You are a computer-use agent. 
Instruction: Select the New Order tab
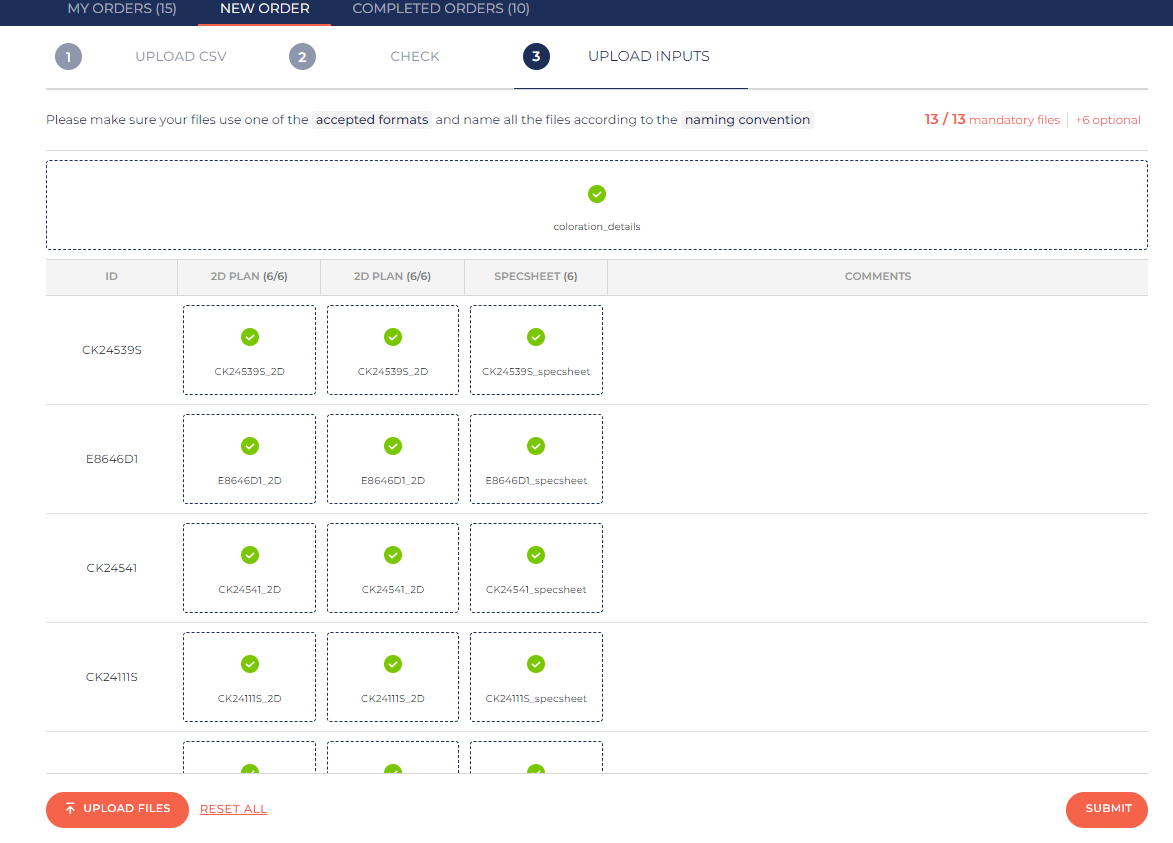pyautogui.click(x=264, y=9)
